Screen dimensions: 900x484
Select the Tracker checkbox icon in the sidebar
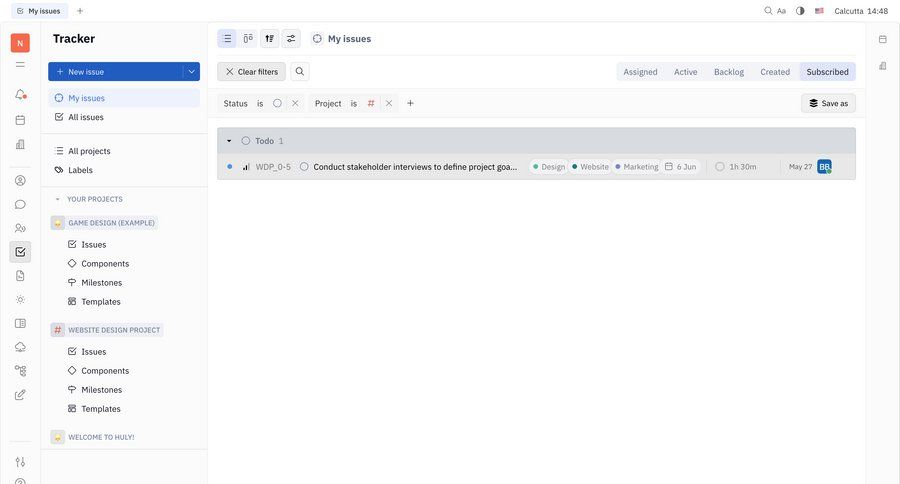click(20, 251)
